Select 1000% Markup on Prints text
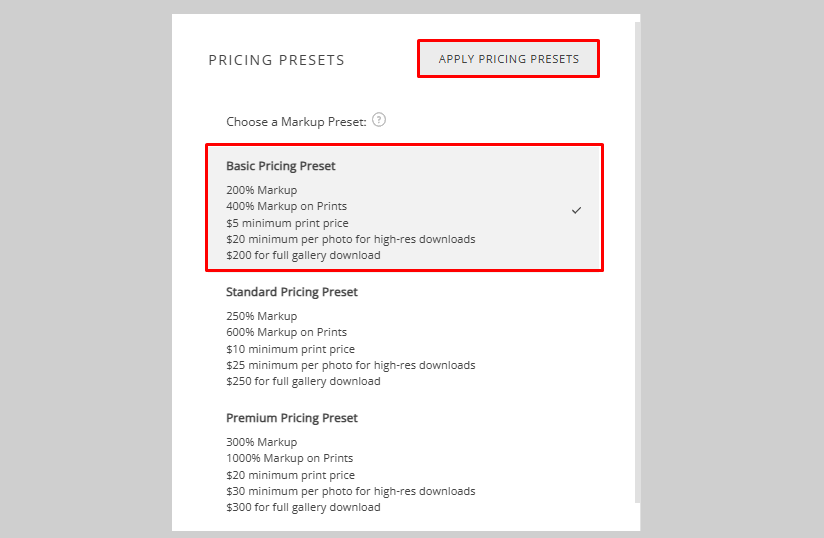The image size is (824, 538). [x=289, y=458]
